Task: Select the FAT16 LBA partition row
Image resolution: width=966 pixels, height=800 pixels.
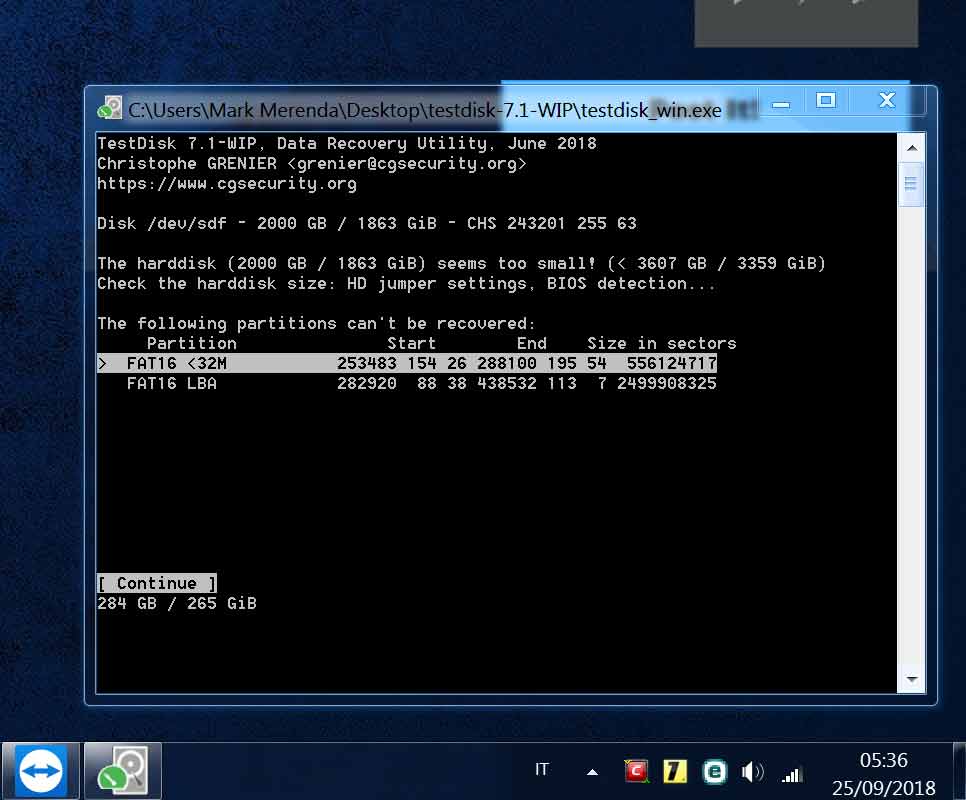Action: pyautogui.click(x=407, y=384)
